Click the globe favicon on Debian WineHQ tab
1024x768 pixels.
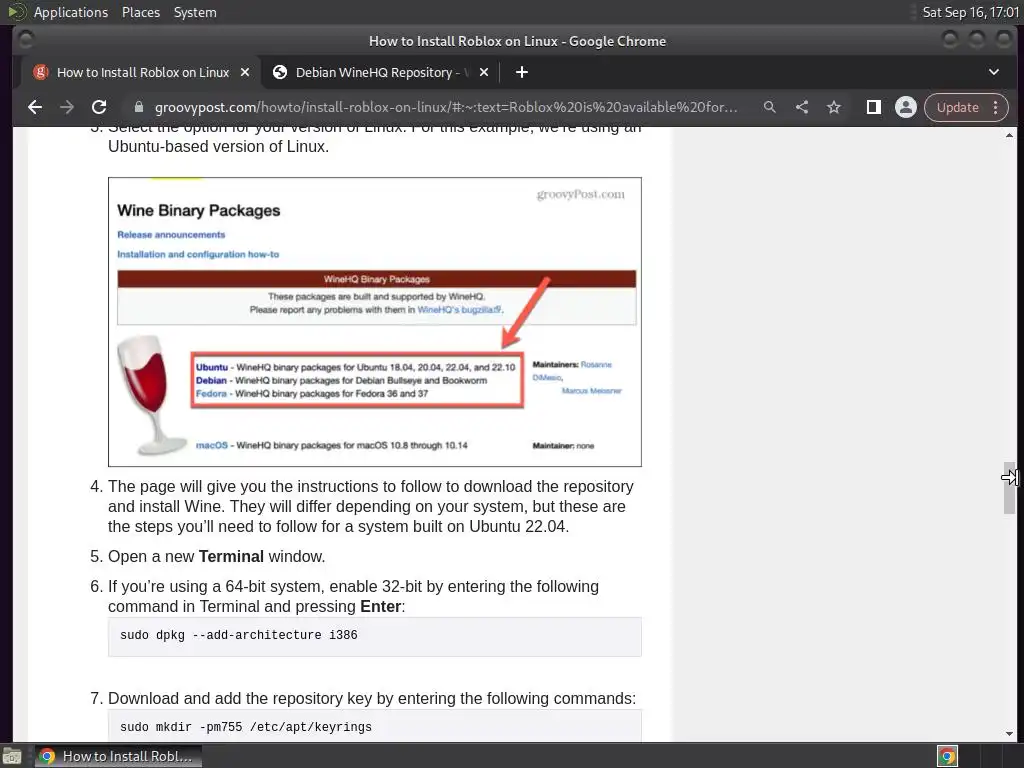[280, 72]
